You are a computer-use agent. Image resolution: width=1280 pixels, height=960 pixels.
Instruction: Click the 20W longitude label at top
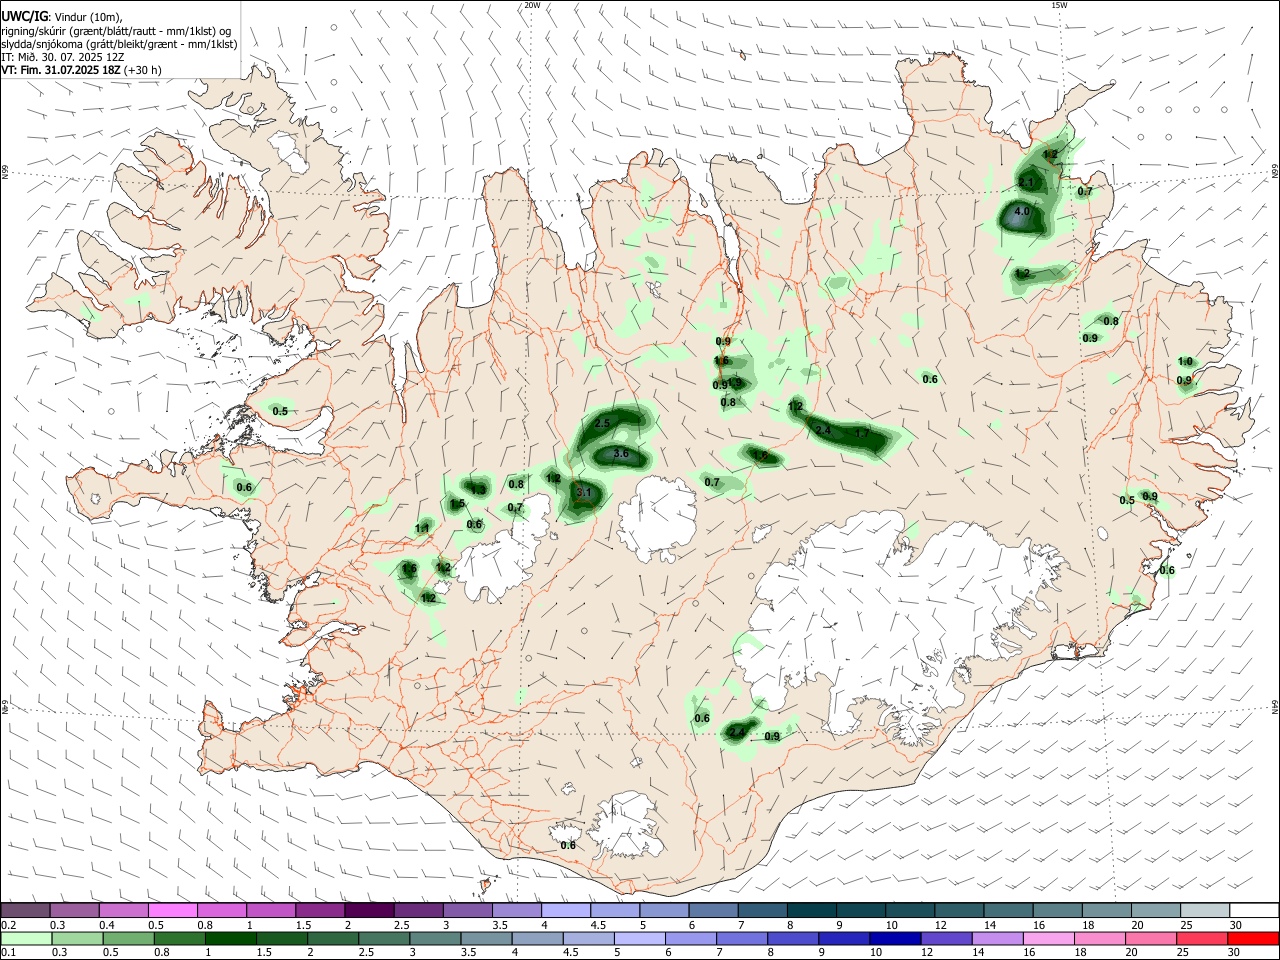pyautogui.click(x=532, y=5)
